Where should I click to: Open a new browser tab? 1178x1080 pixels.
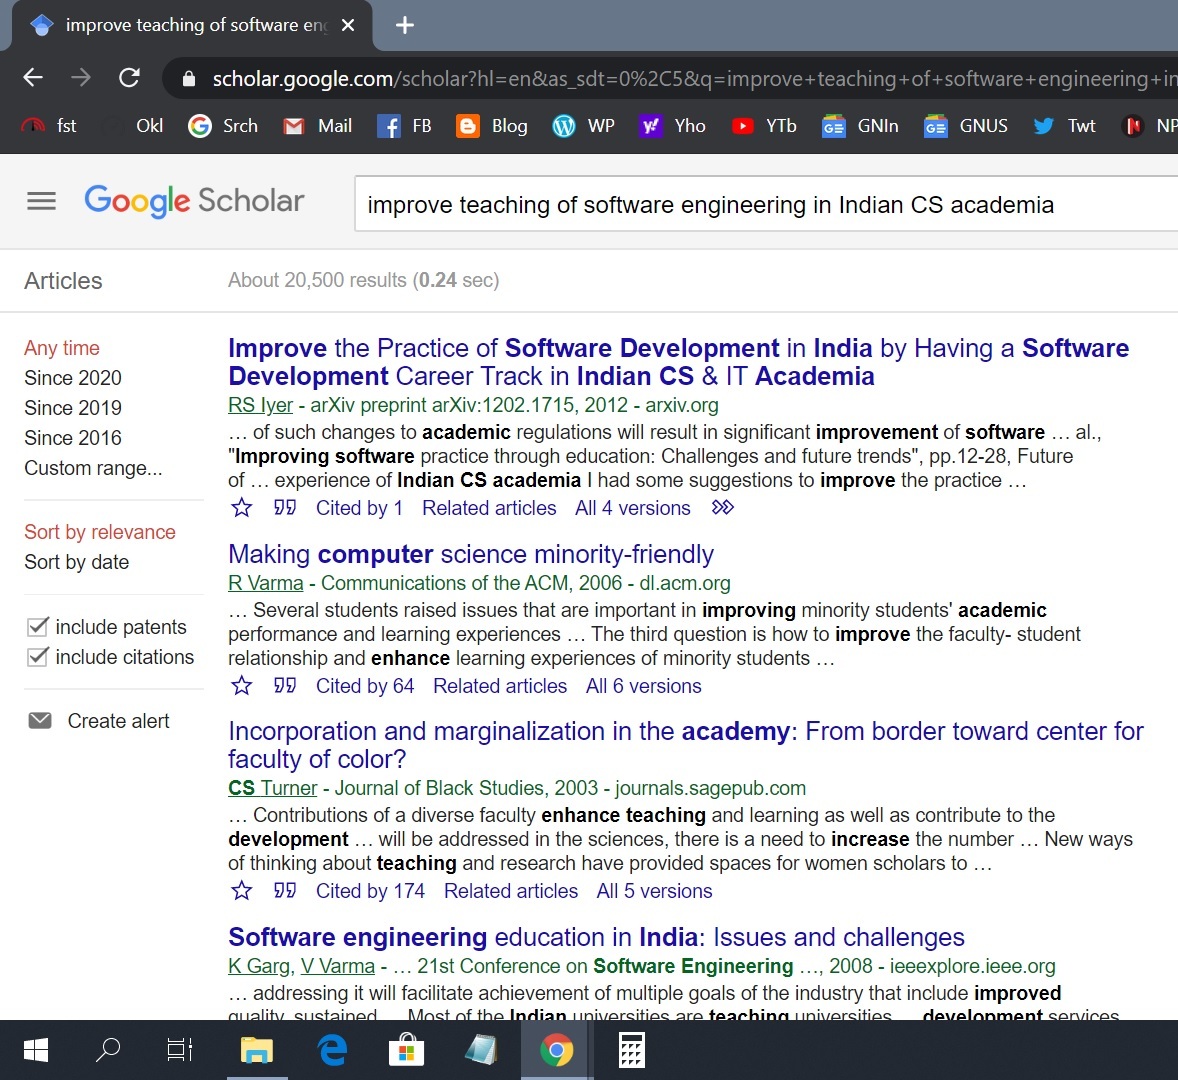point(405,25)
